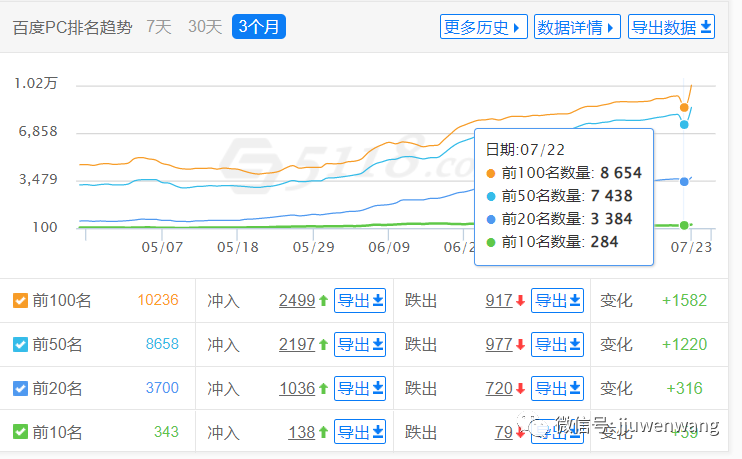
Task: Open 前20名 跌出 count 720
Action: (x=499, y=388)
